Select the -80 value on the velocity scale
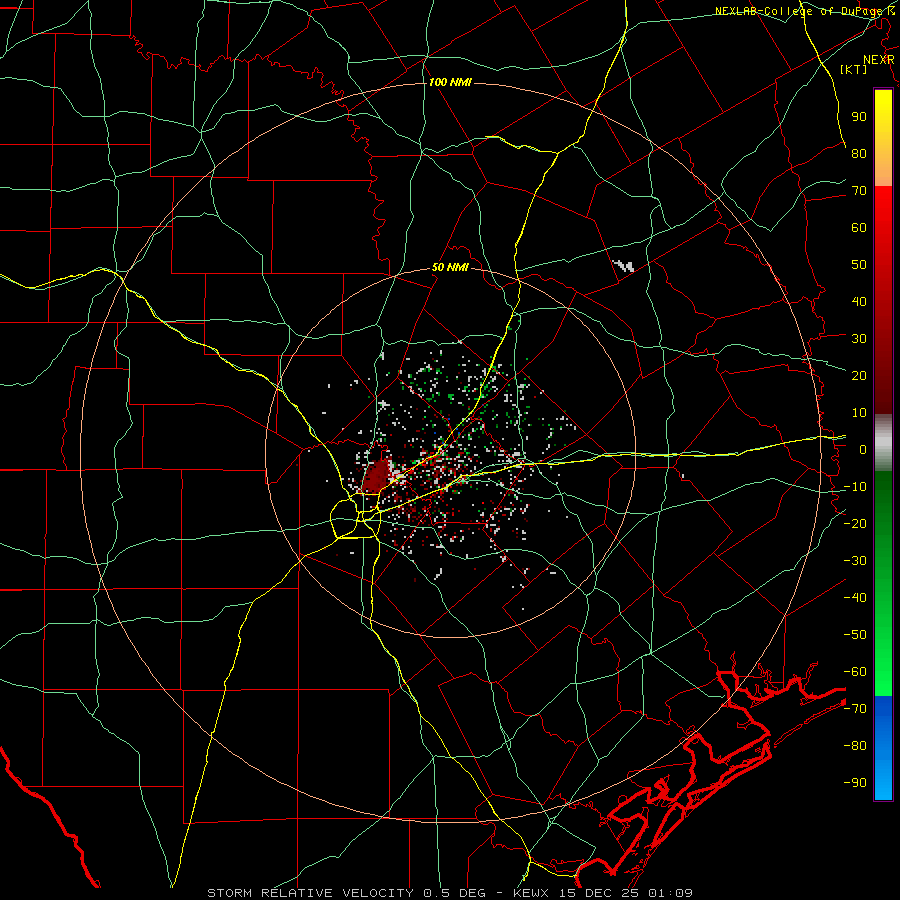This screenshot has width=900, height=900. [x=855, y=746]
